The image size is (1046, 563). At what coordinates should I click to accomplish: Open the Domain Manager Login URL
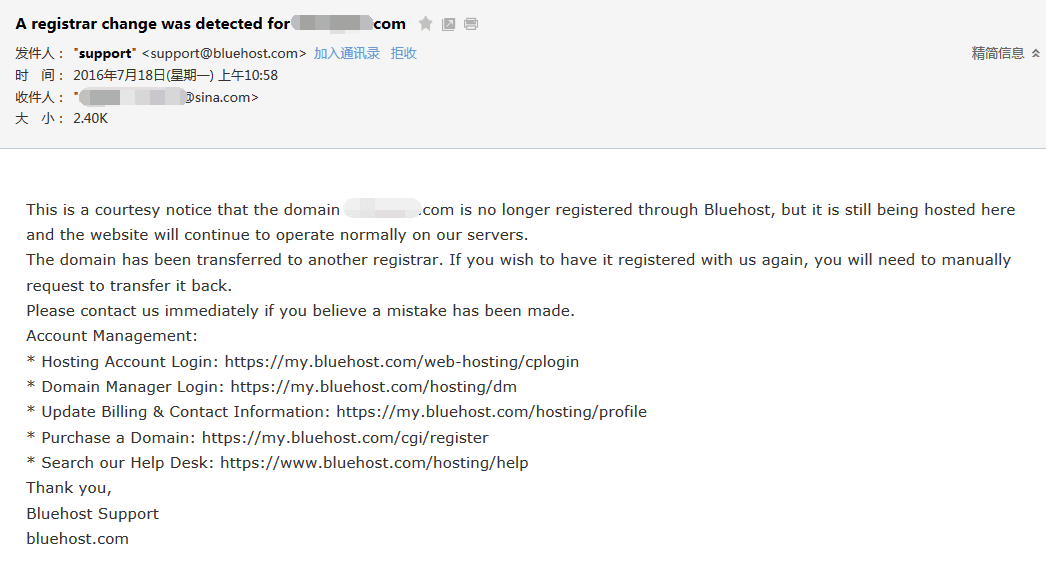(373, 386)
